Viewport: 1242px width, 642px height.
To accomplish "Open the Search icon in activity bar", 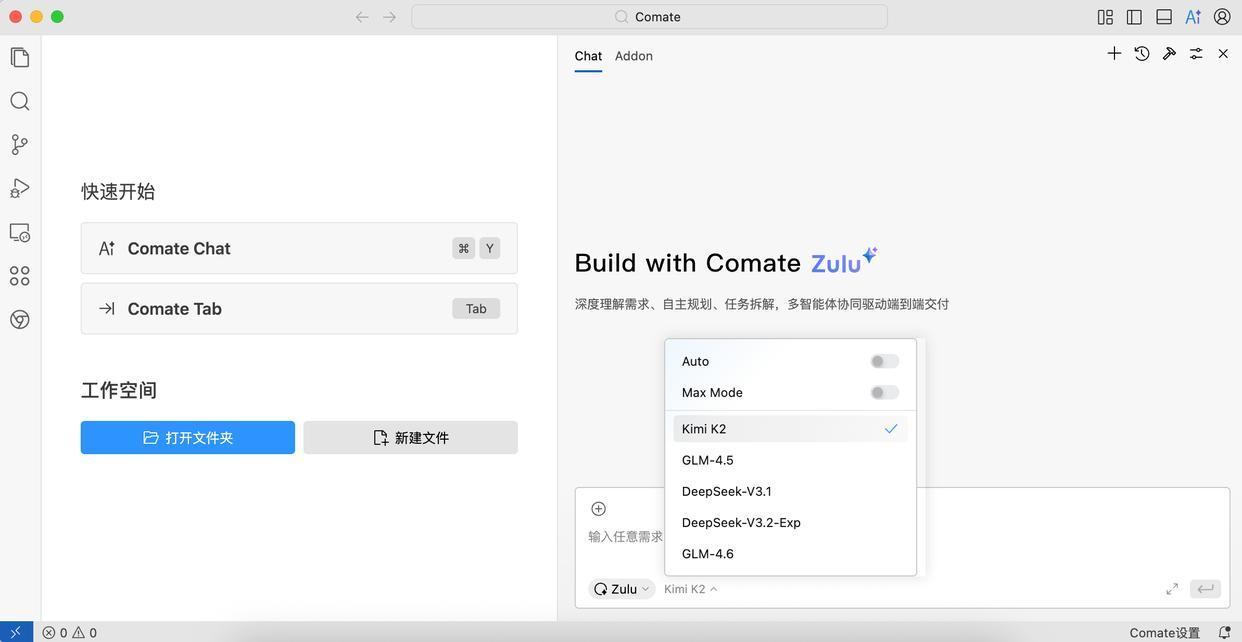I will point(20,101).
